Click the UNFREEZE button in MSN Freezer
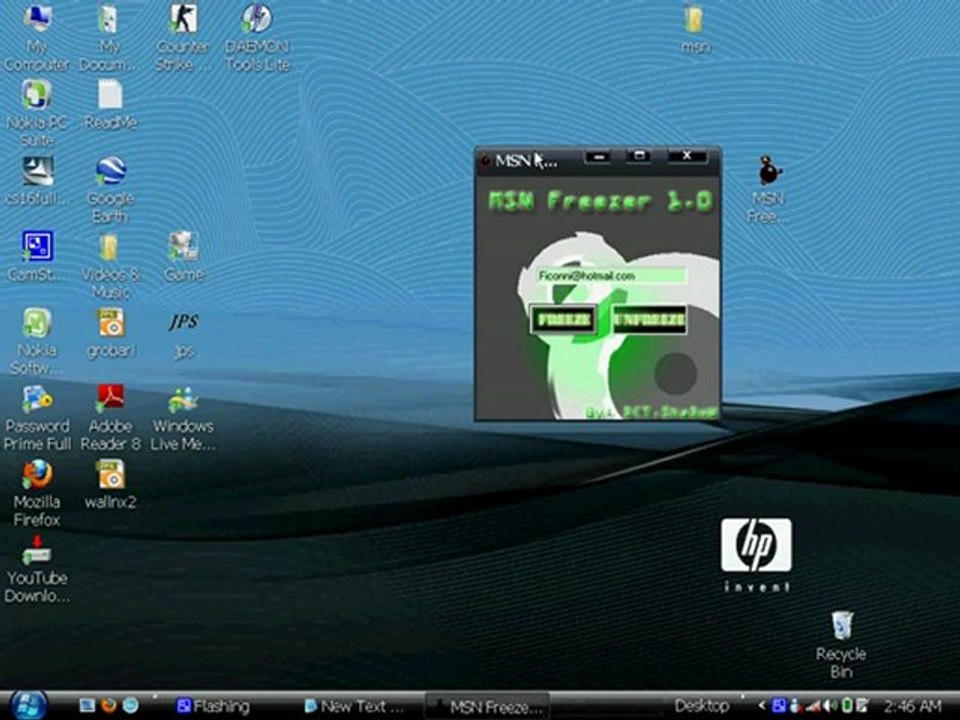The image size is (960, 720). (x=650, y=320)
